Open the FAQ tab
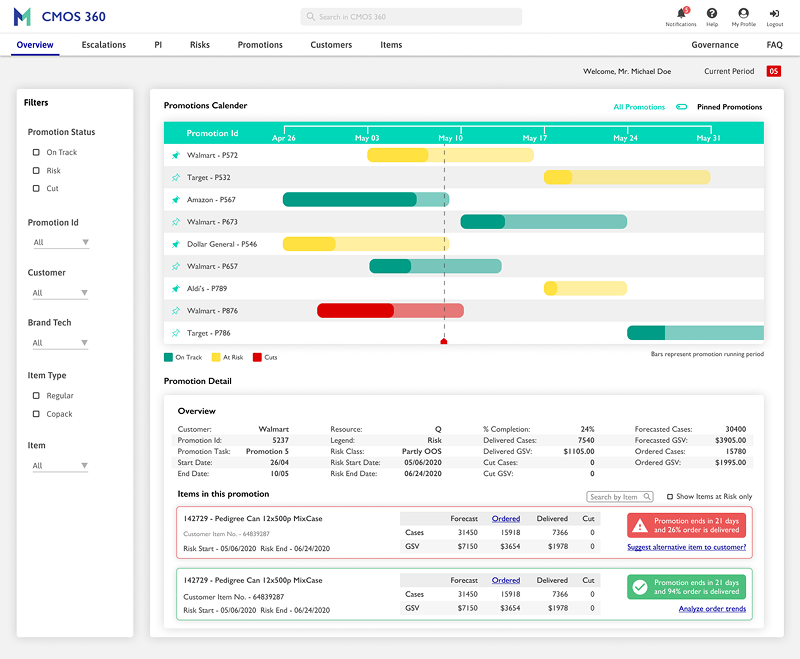The image size is (800, 659). coord(774,45)
